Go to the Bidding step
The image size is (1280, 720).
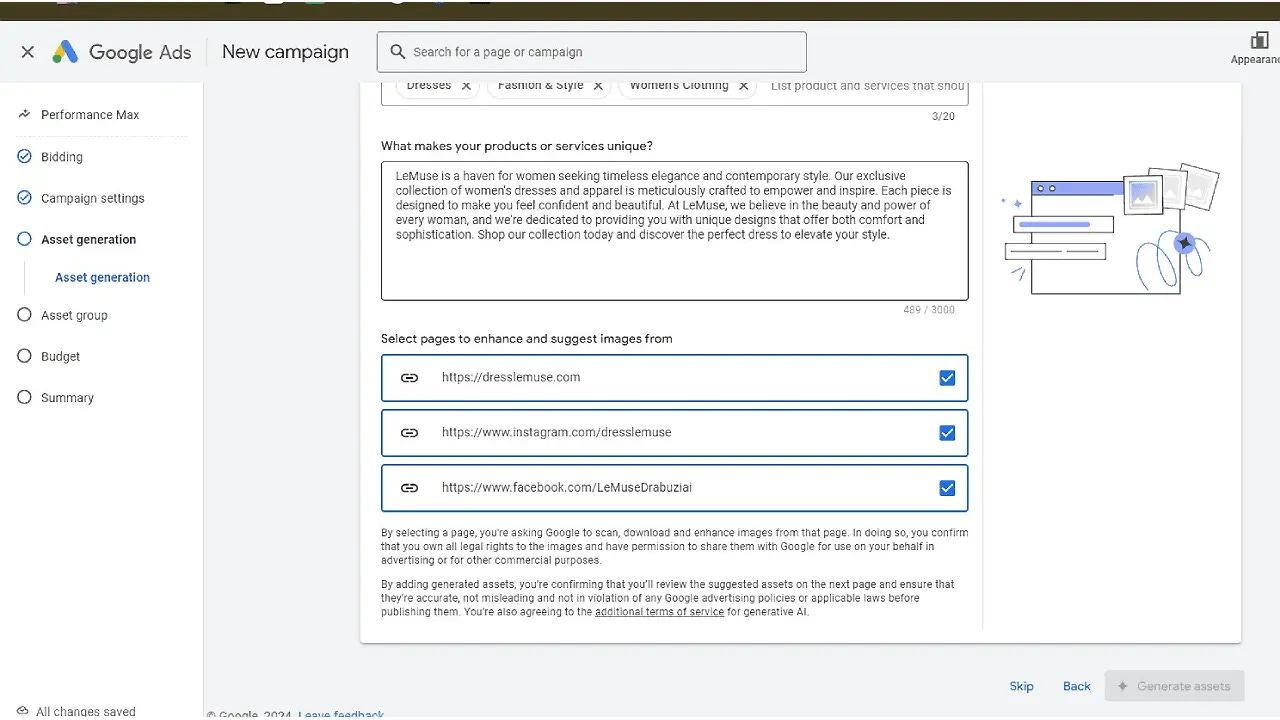point(62,157)
